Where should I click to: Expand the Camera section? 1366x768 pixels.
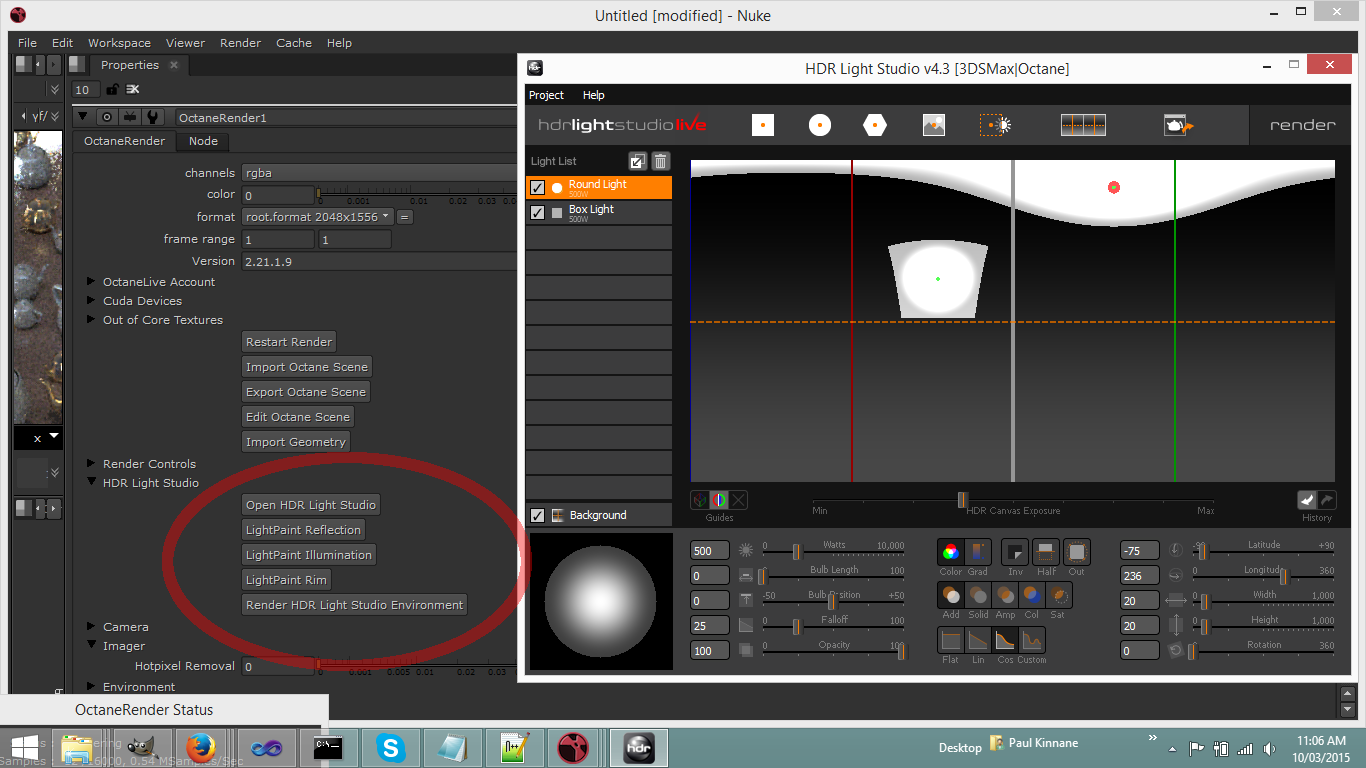point(92,627)
